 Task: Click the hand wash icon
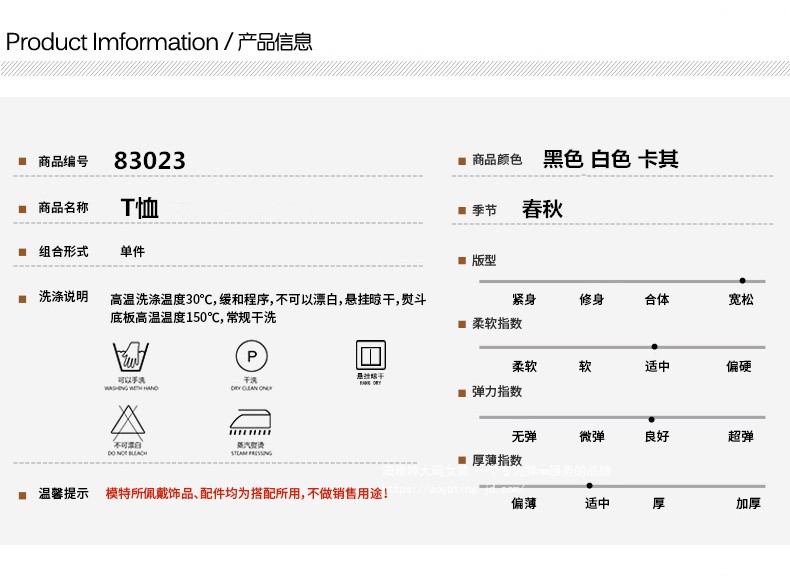[131, 357]
